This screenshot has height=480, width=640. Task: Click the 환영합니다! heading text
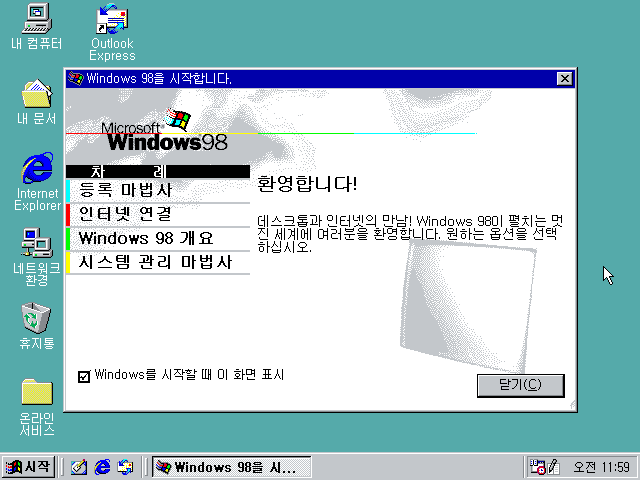[307, 184]
